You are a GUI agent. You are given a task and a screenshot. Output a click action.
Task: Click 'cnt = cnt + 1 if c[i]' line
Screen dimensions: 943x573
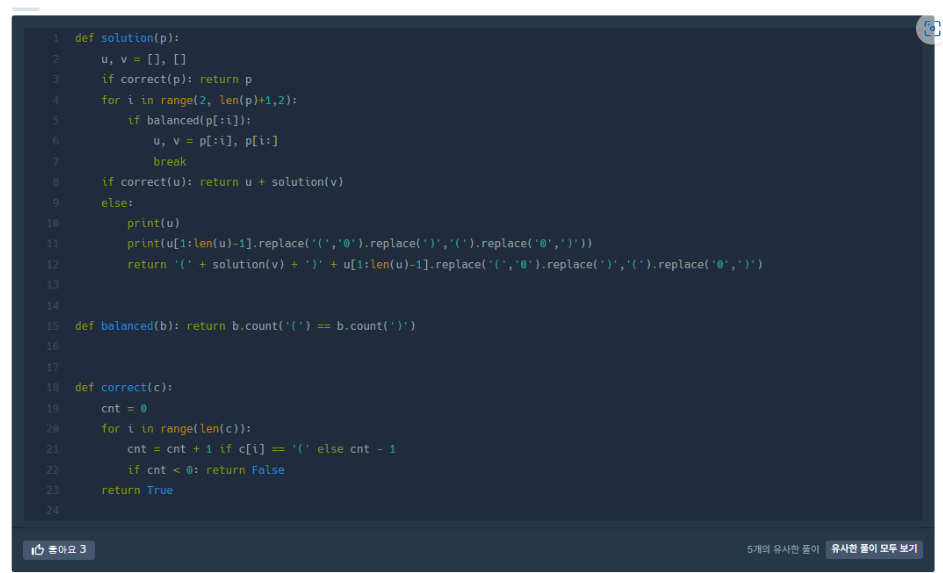(x=261, y=449)
